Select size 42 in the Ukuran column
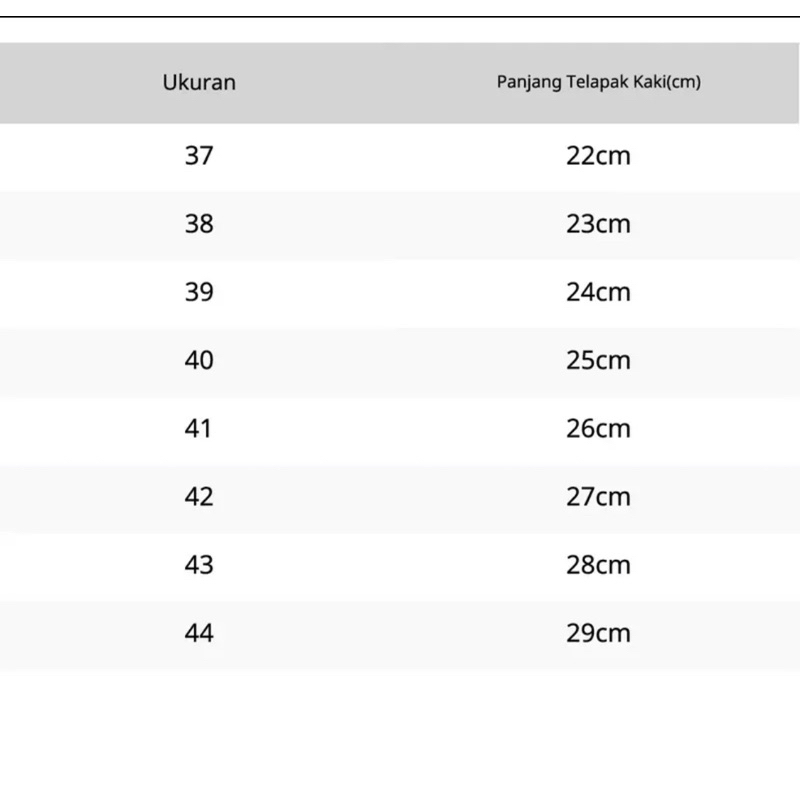Image resolution: width=800 pixels, height=800 pixels. pyautogui.click(x=199, y=496)
